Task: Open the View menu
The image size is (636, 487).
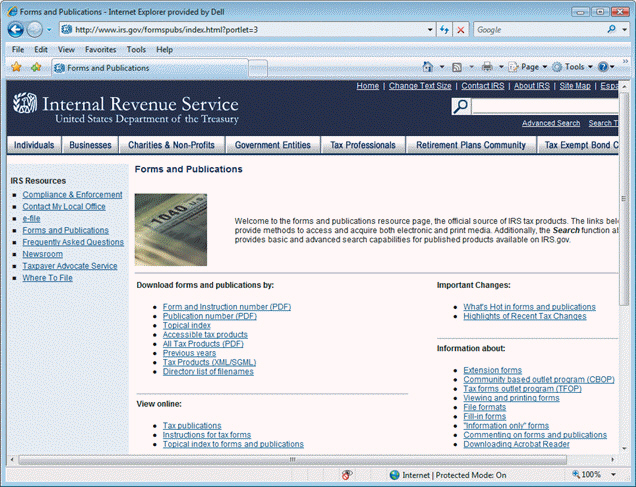Action: point(66,49)
